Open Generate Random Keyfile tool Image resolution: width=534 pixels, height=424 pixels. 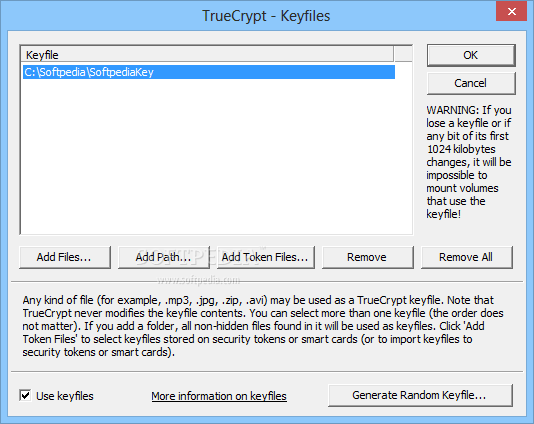(x=420, y=395)
